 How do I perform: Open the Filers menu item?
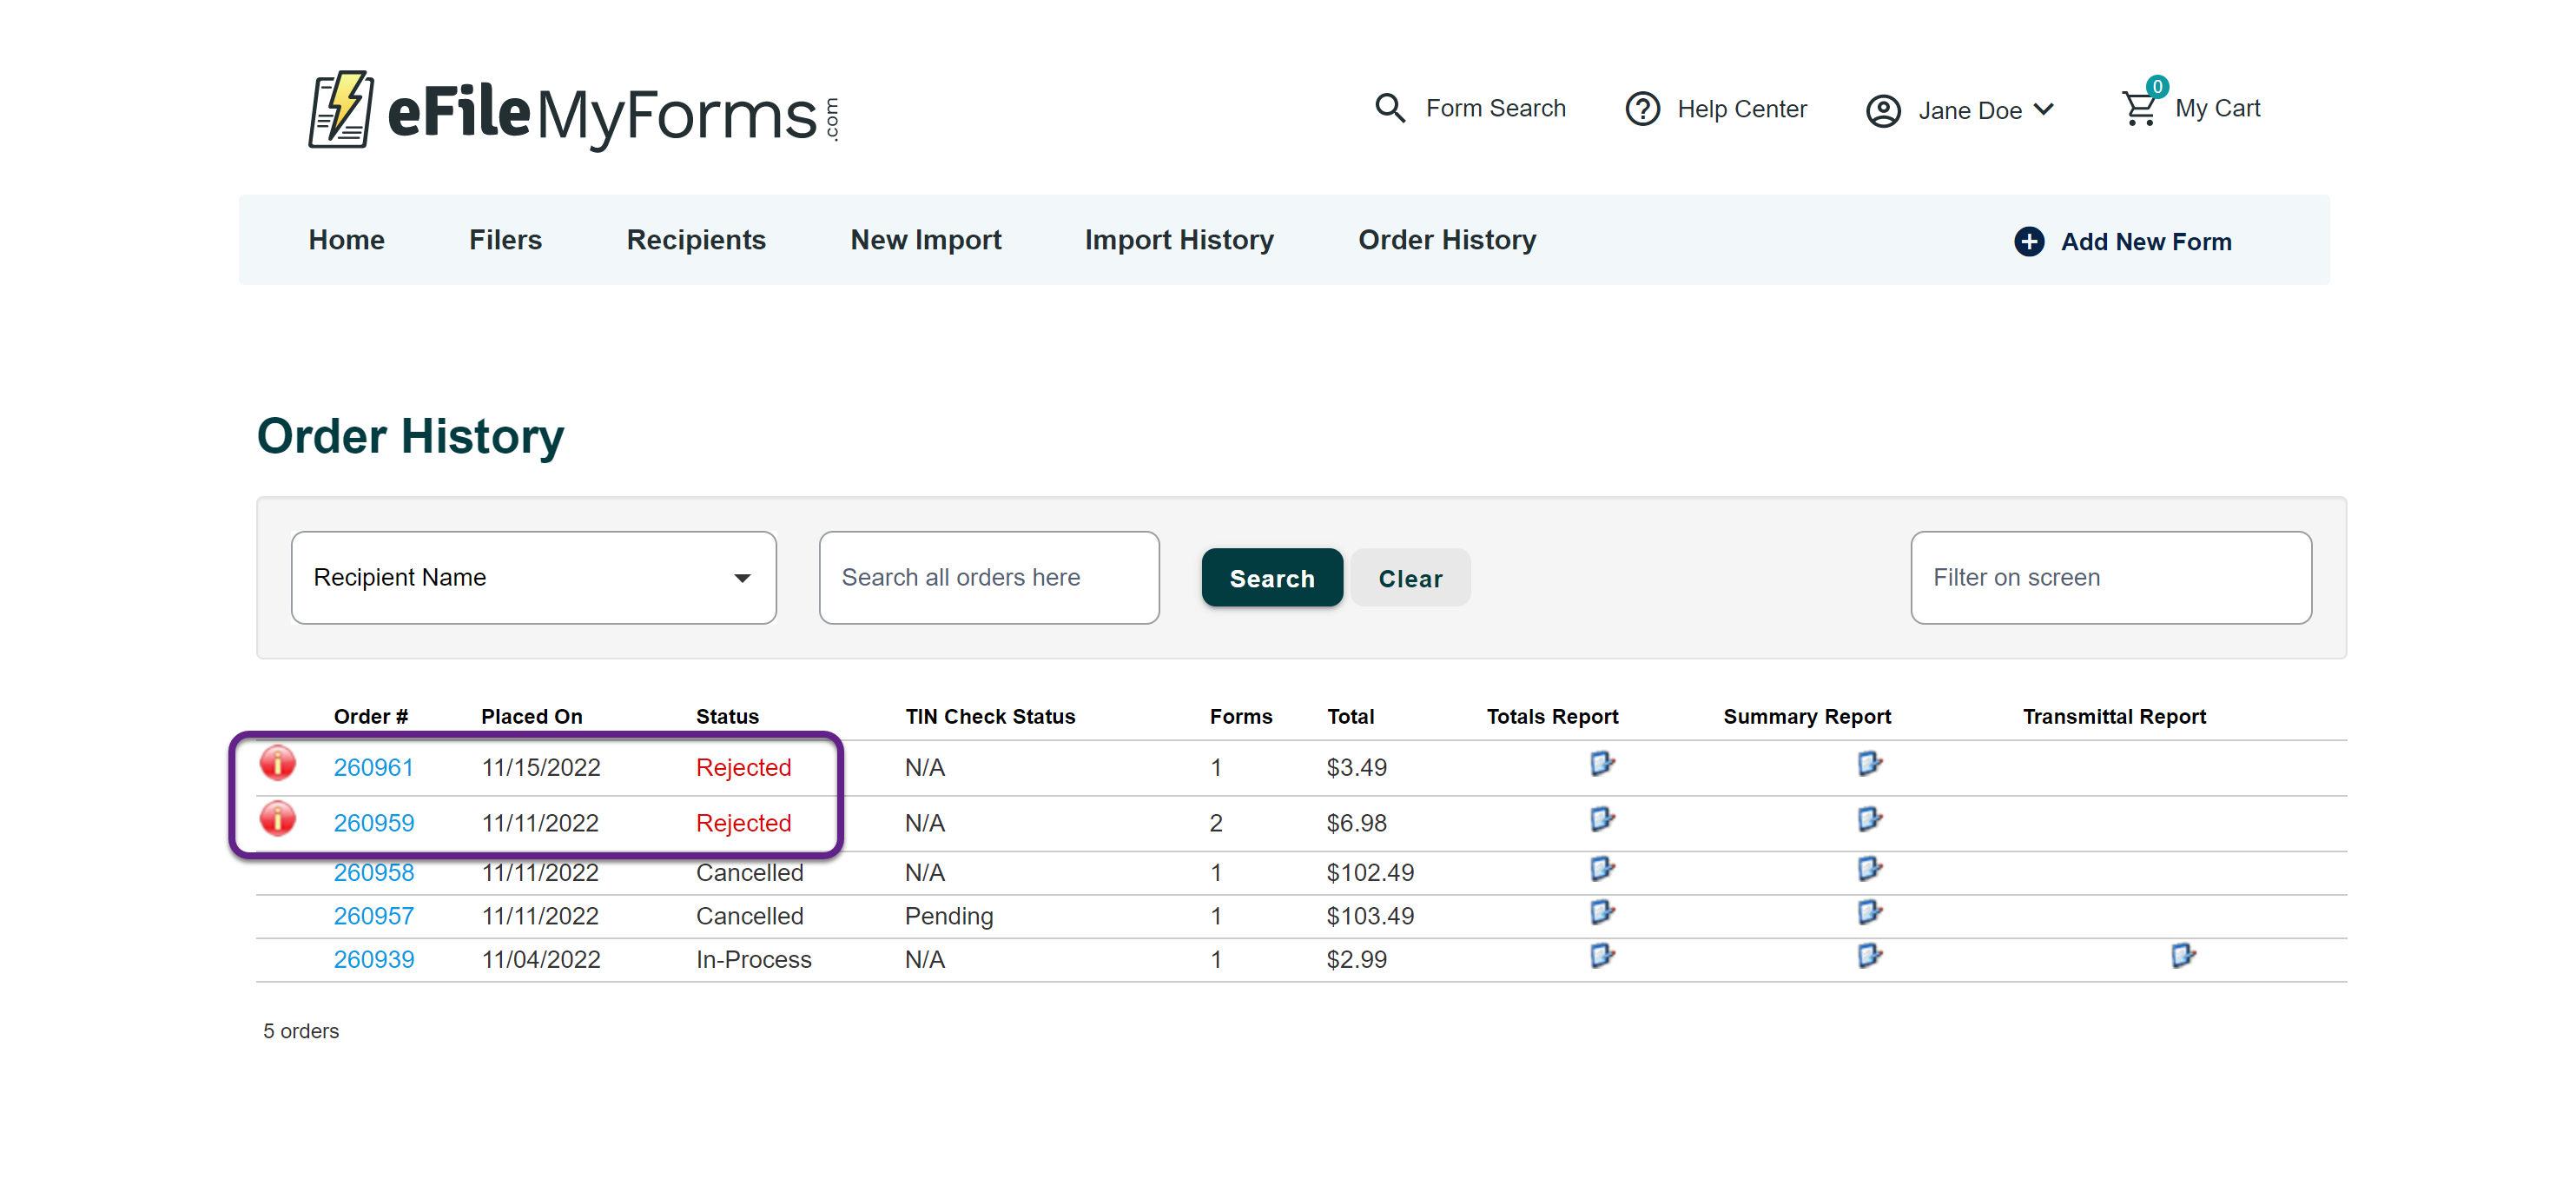pos(505,240)
